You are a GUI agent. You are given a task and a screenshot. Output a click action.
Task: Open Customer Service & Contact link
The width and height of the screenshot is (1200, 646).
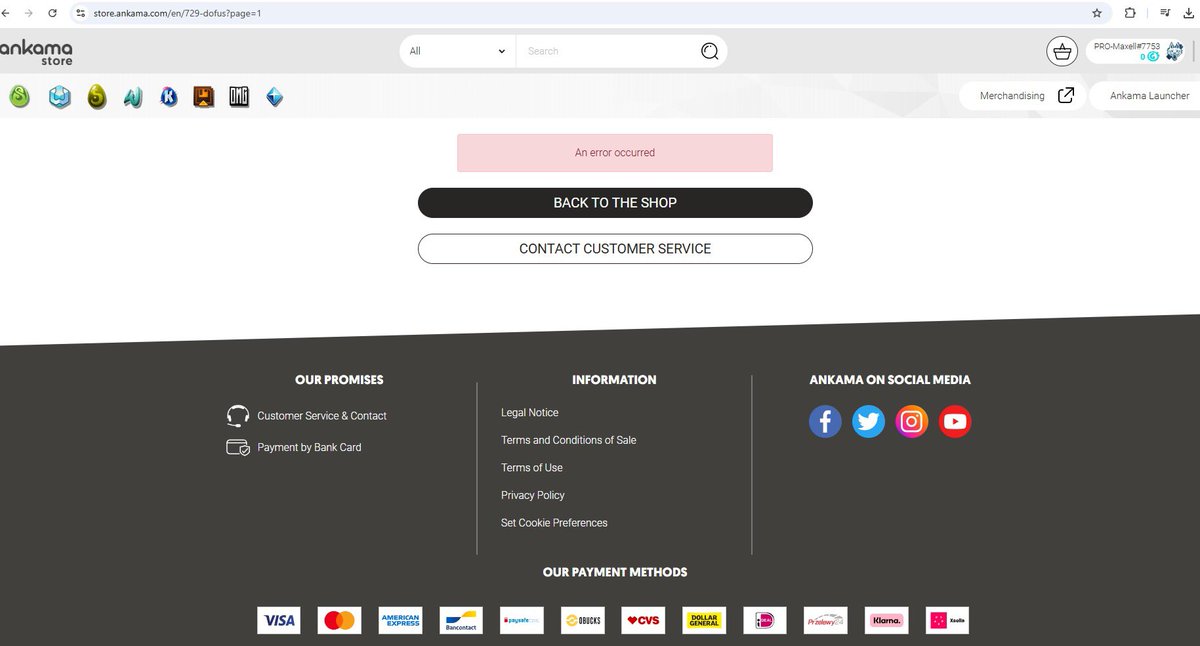(x=322, y=416)
